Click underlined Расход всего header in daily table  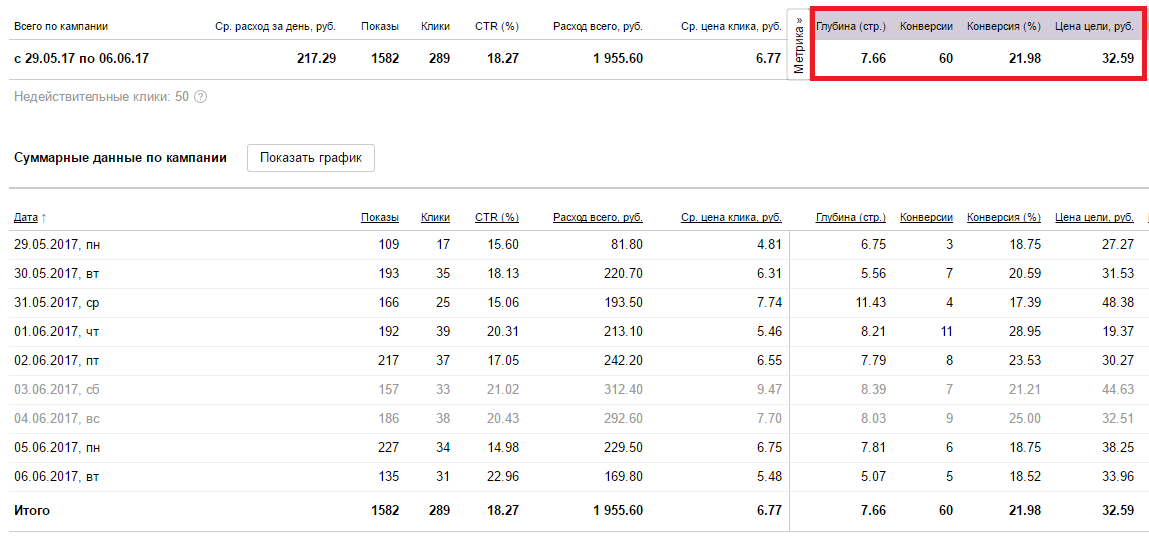pos(597,217)
